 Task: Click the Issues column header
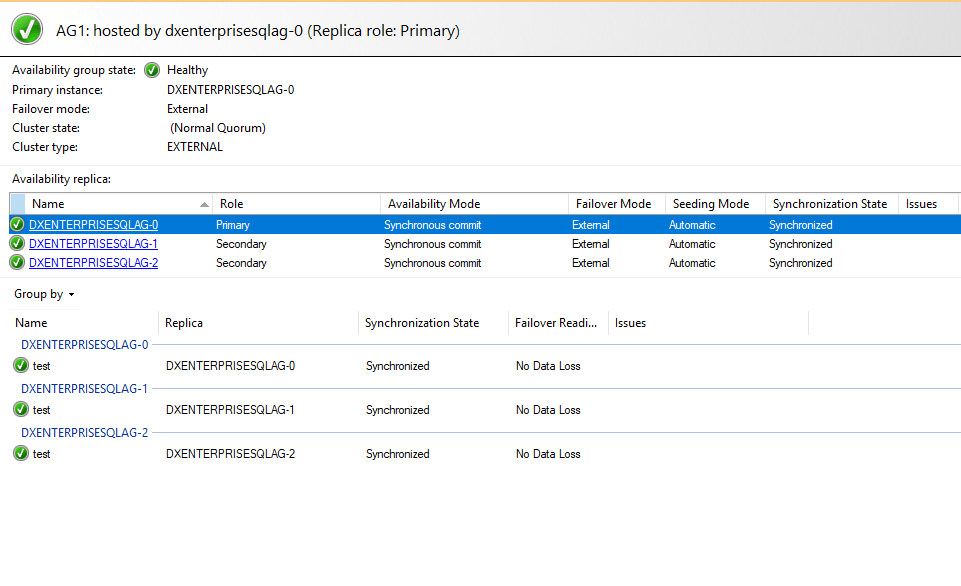920,203
